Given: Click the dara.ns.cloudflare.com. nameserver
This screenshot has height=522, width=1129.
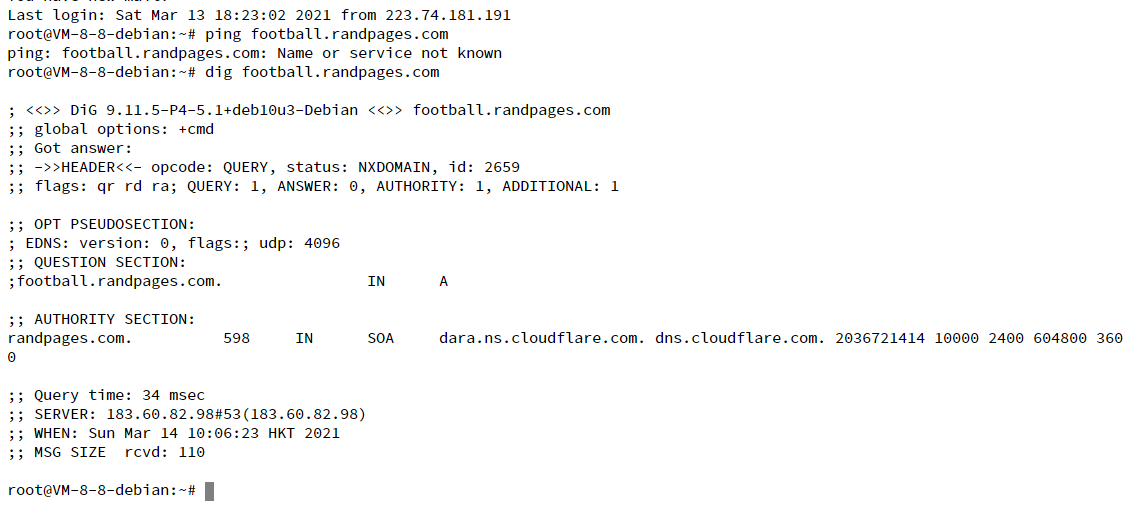Looking at the screenshot, I should pyautogui.click(x=542, y=338).
